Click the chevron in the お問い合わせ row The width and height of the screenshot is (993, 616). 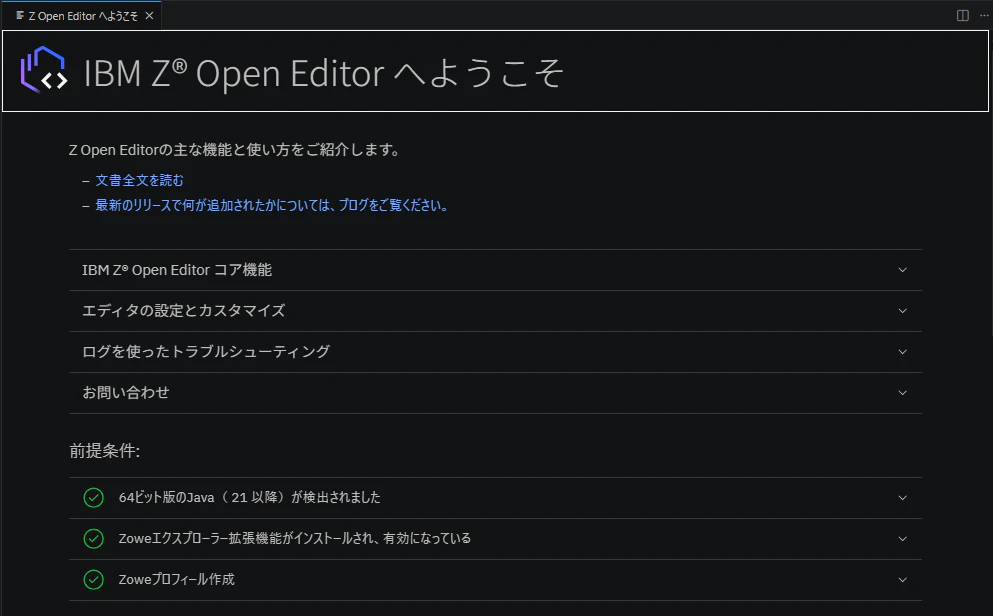pyautogui.click(x=902, y=393)
